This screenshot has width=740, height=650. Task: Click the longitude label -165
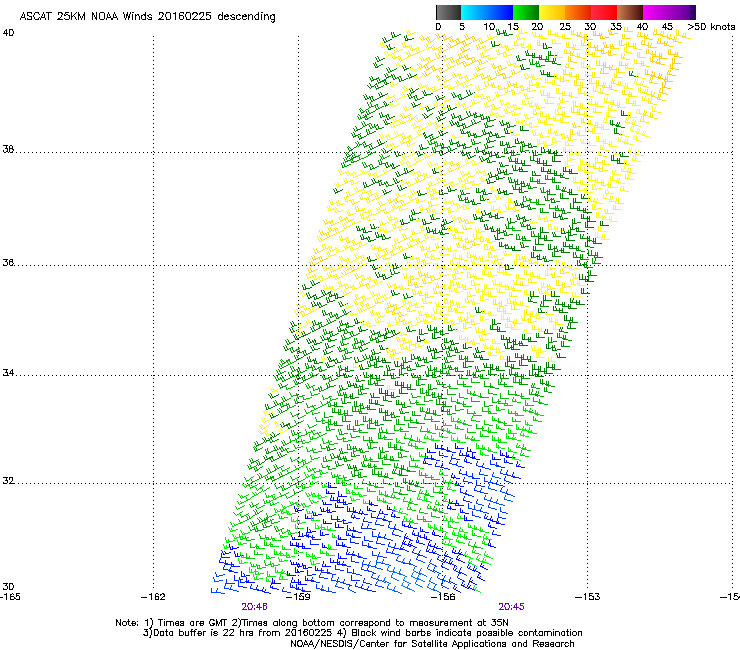10,597
